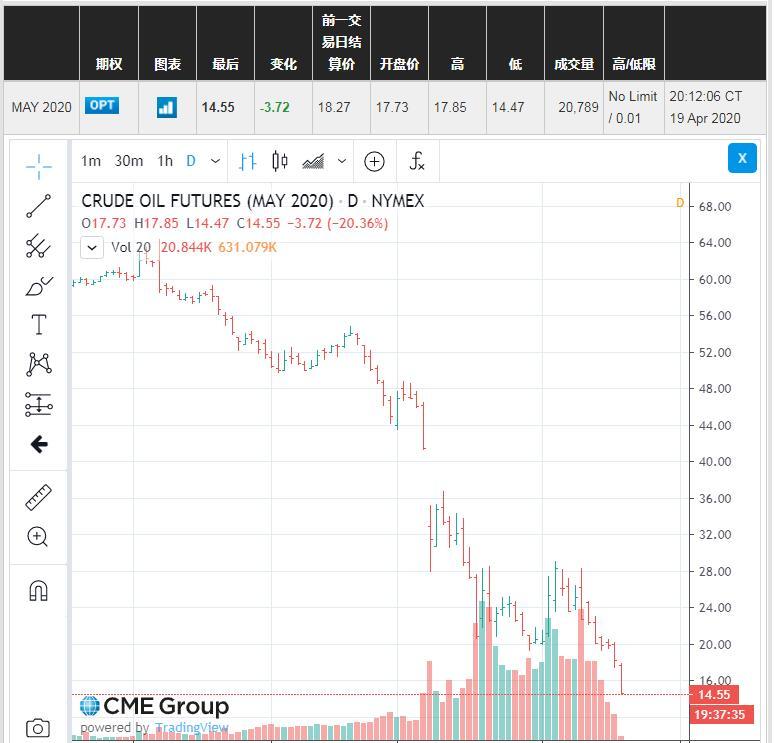Screen dimensions: 774x743
Task: Select the ruler measure tool
Action: (x=39, y=497)
